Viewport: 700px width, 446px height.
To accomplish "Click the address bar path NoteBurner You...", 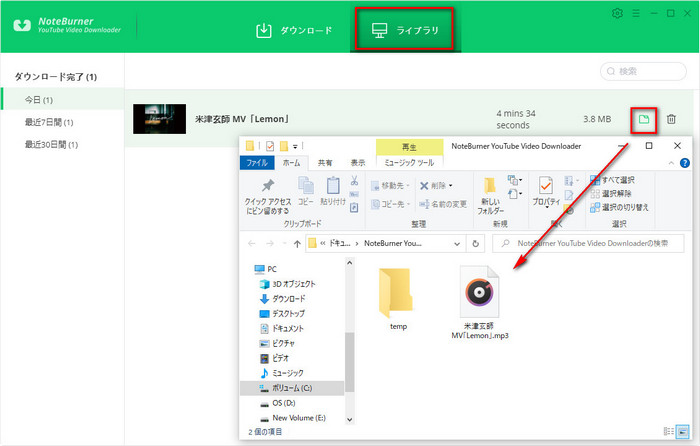I will [x=392, y=243].
